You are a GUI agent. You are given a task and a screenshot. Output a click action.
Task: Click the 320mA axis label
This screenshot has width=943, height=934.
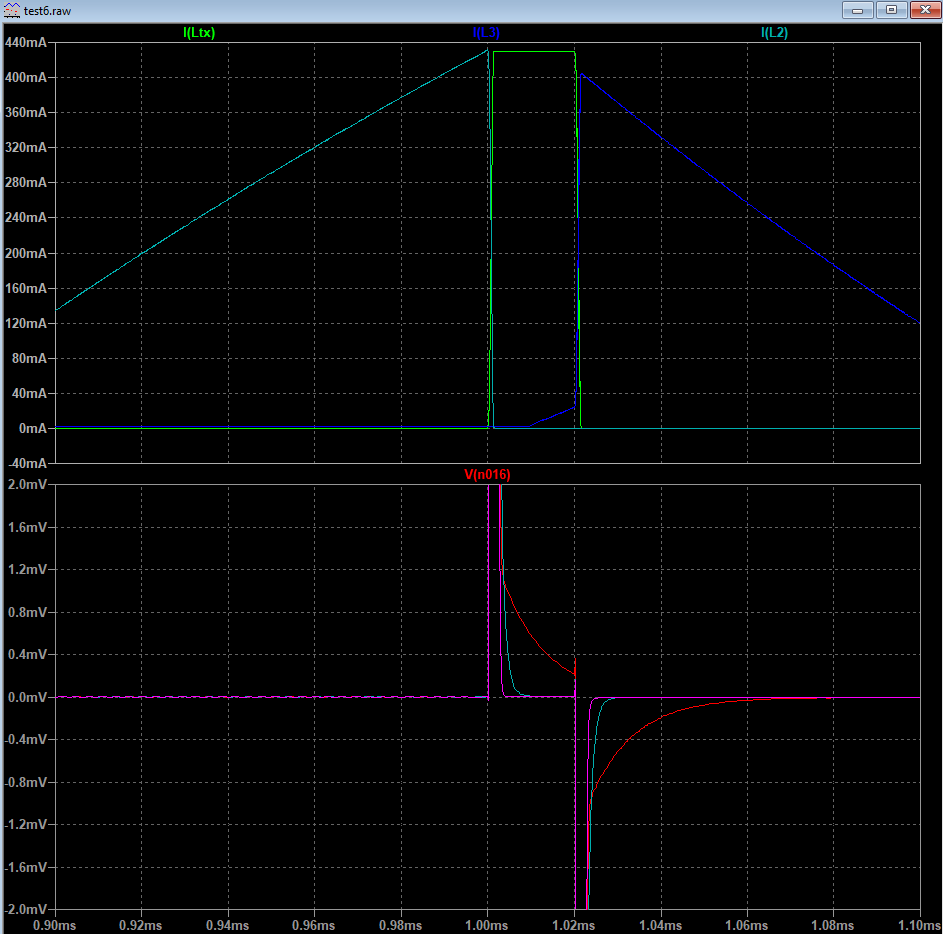[25, 147]
